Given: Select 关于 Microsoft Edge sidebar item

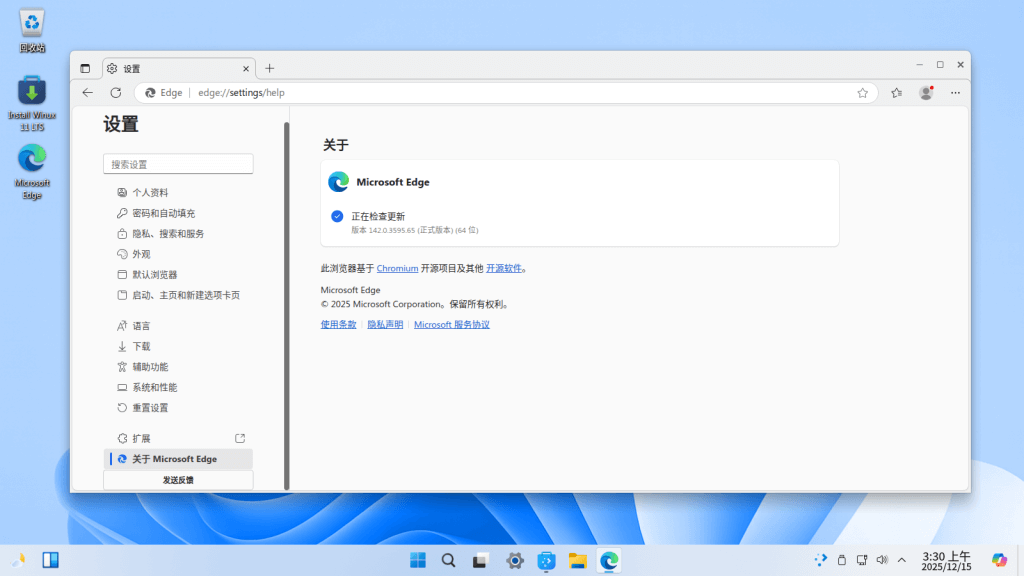Looking at the screenshot, I should click(178, 459).
